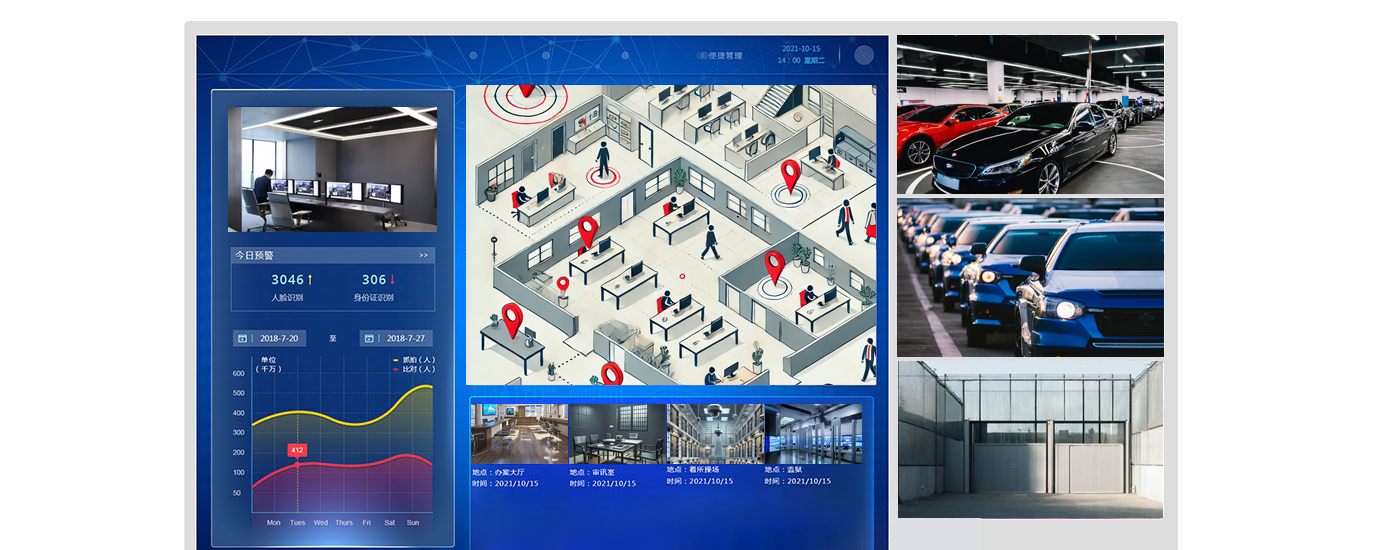
Task: Open the 身份证识别 count 306
Action: [x=374, y=280]
